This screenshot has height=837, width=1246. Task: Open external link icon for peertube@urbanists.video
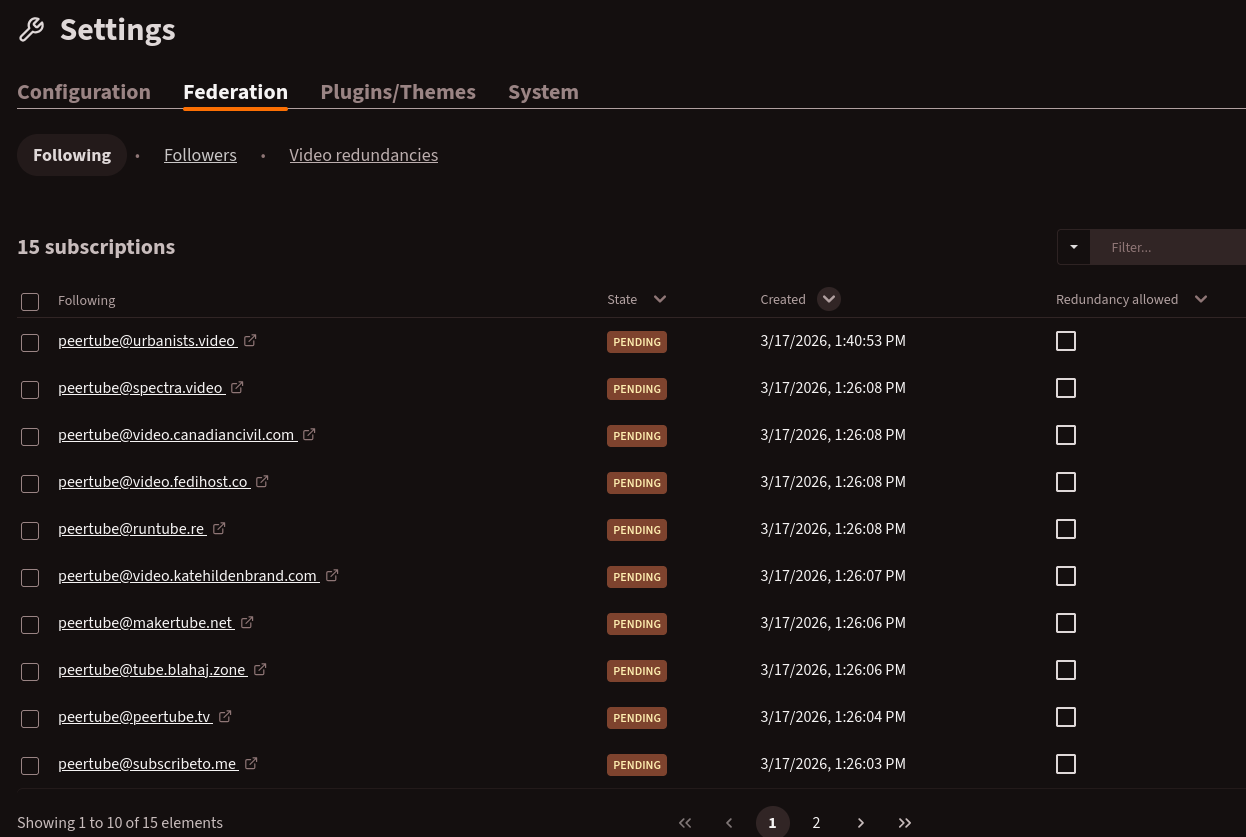click(x=250, y=340)
